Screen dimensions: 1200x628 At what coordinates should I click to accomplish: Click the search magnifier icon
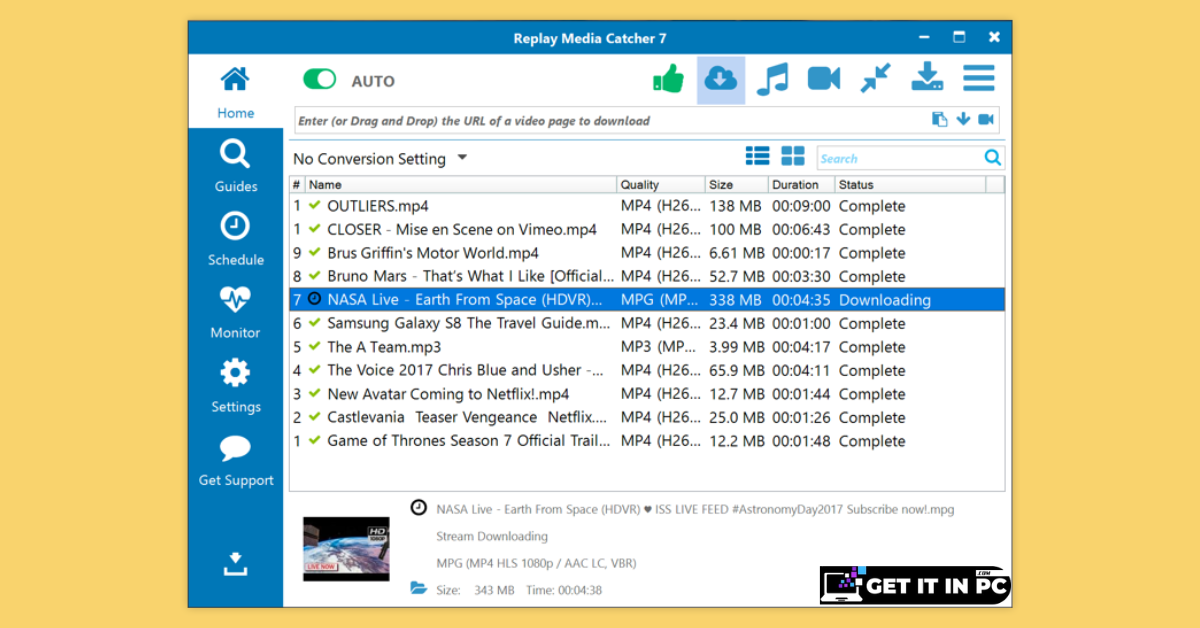point(993,157)
